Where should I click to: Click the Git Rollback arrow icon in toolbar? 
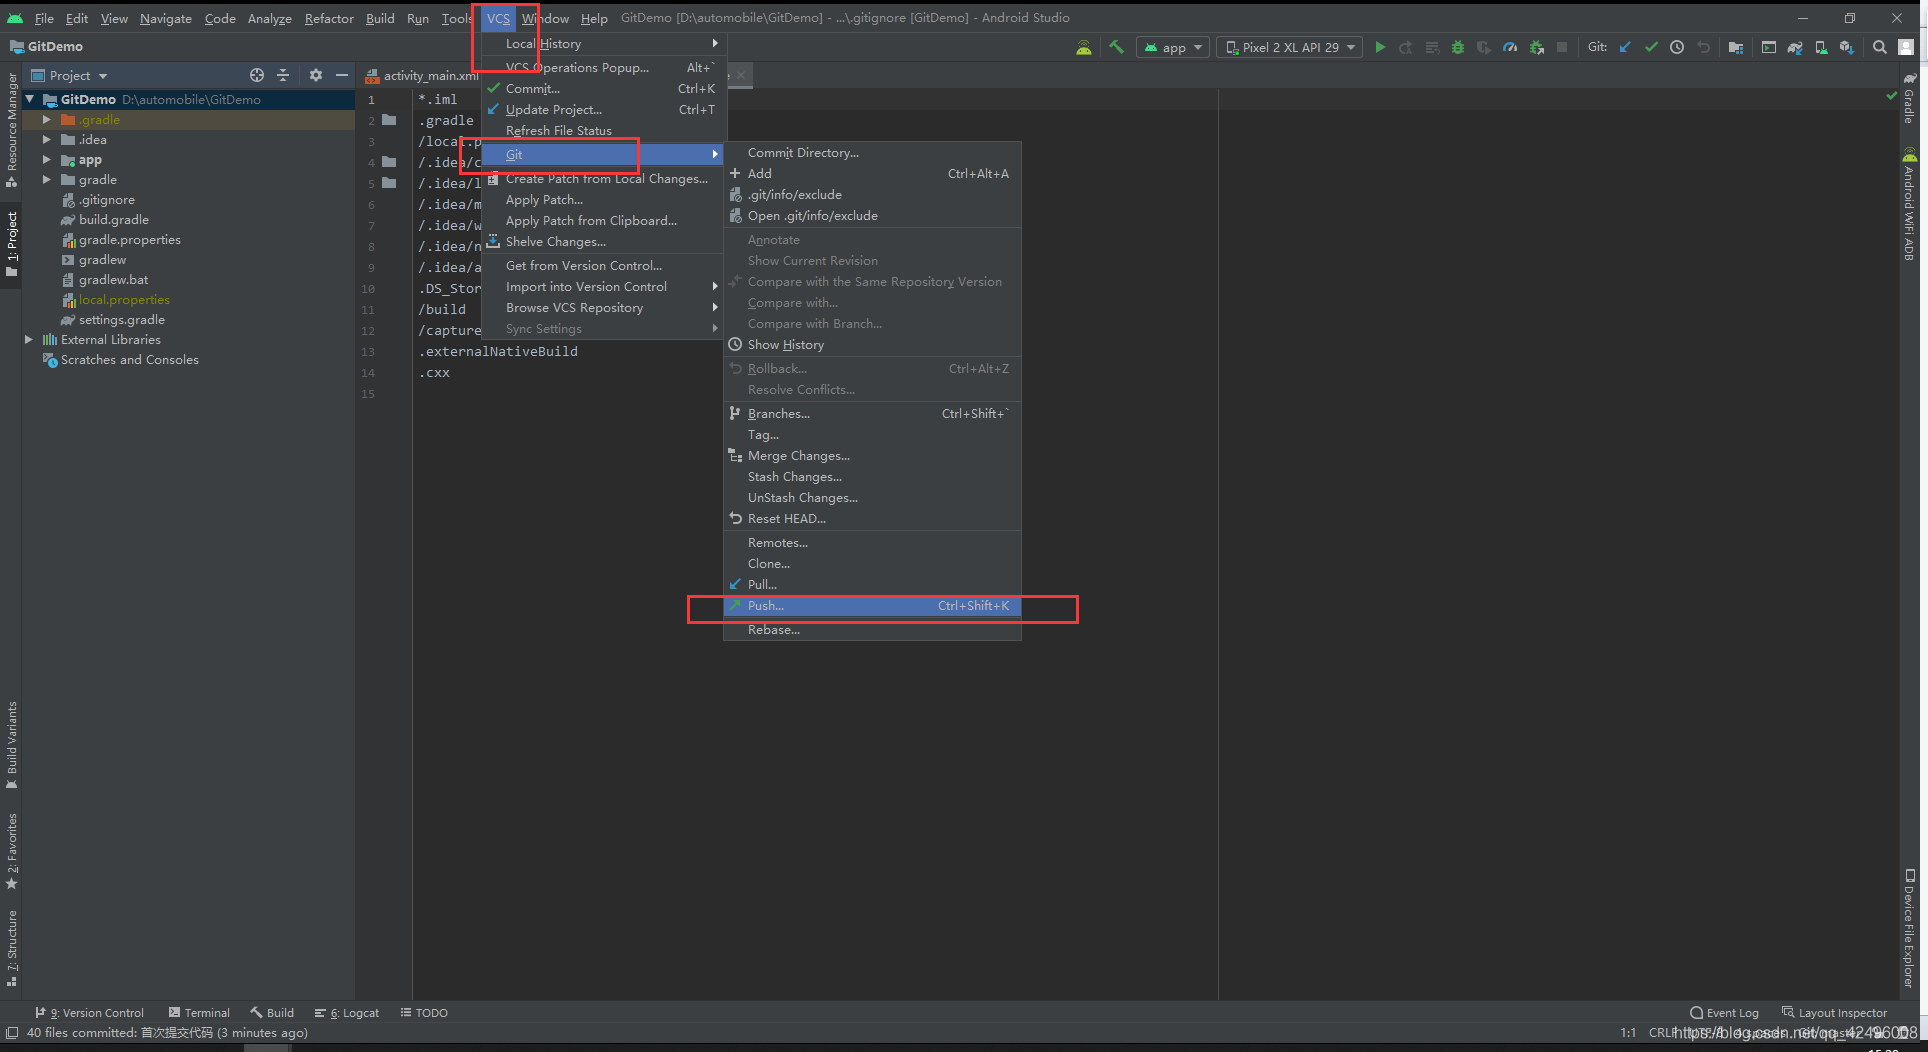[1703, 47]
